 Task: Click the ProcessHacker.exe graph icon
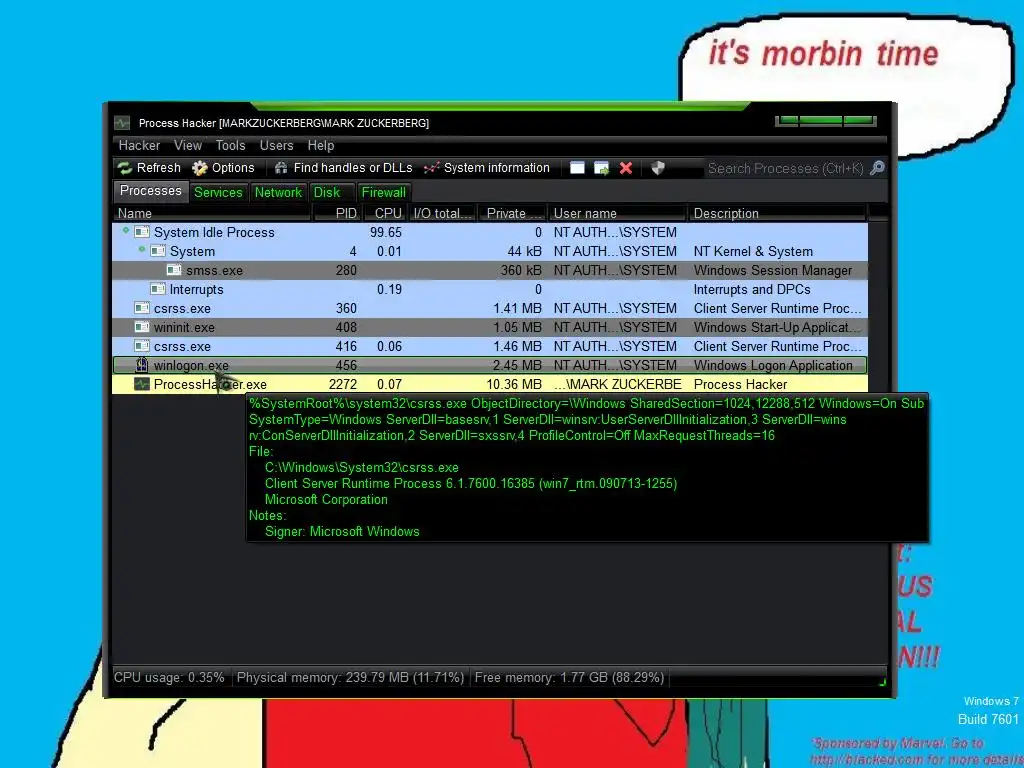[142, 384]
